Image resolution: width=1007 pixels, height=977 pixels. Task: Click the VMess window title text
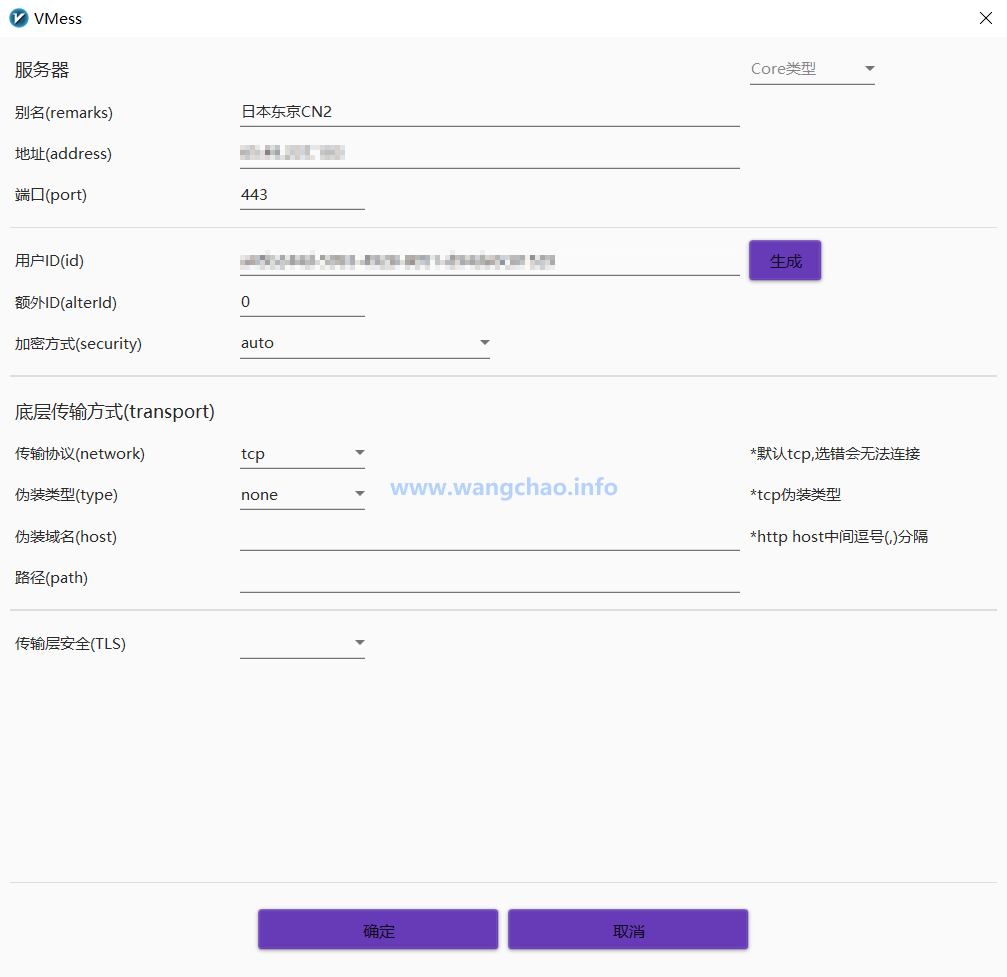coord(58,19)
